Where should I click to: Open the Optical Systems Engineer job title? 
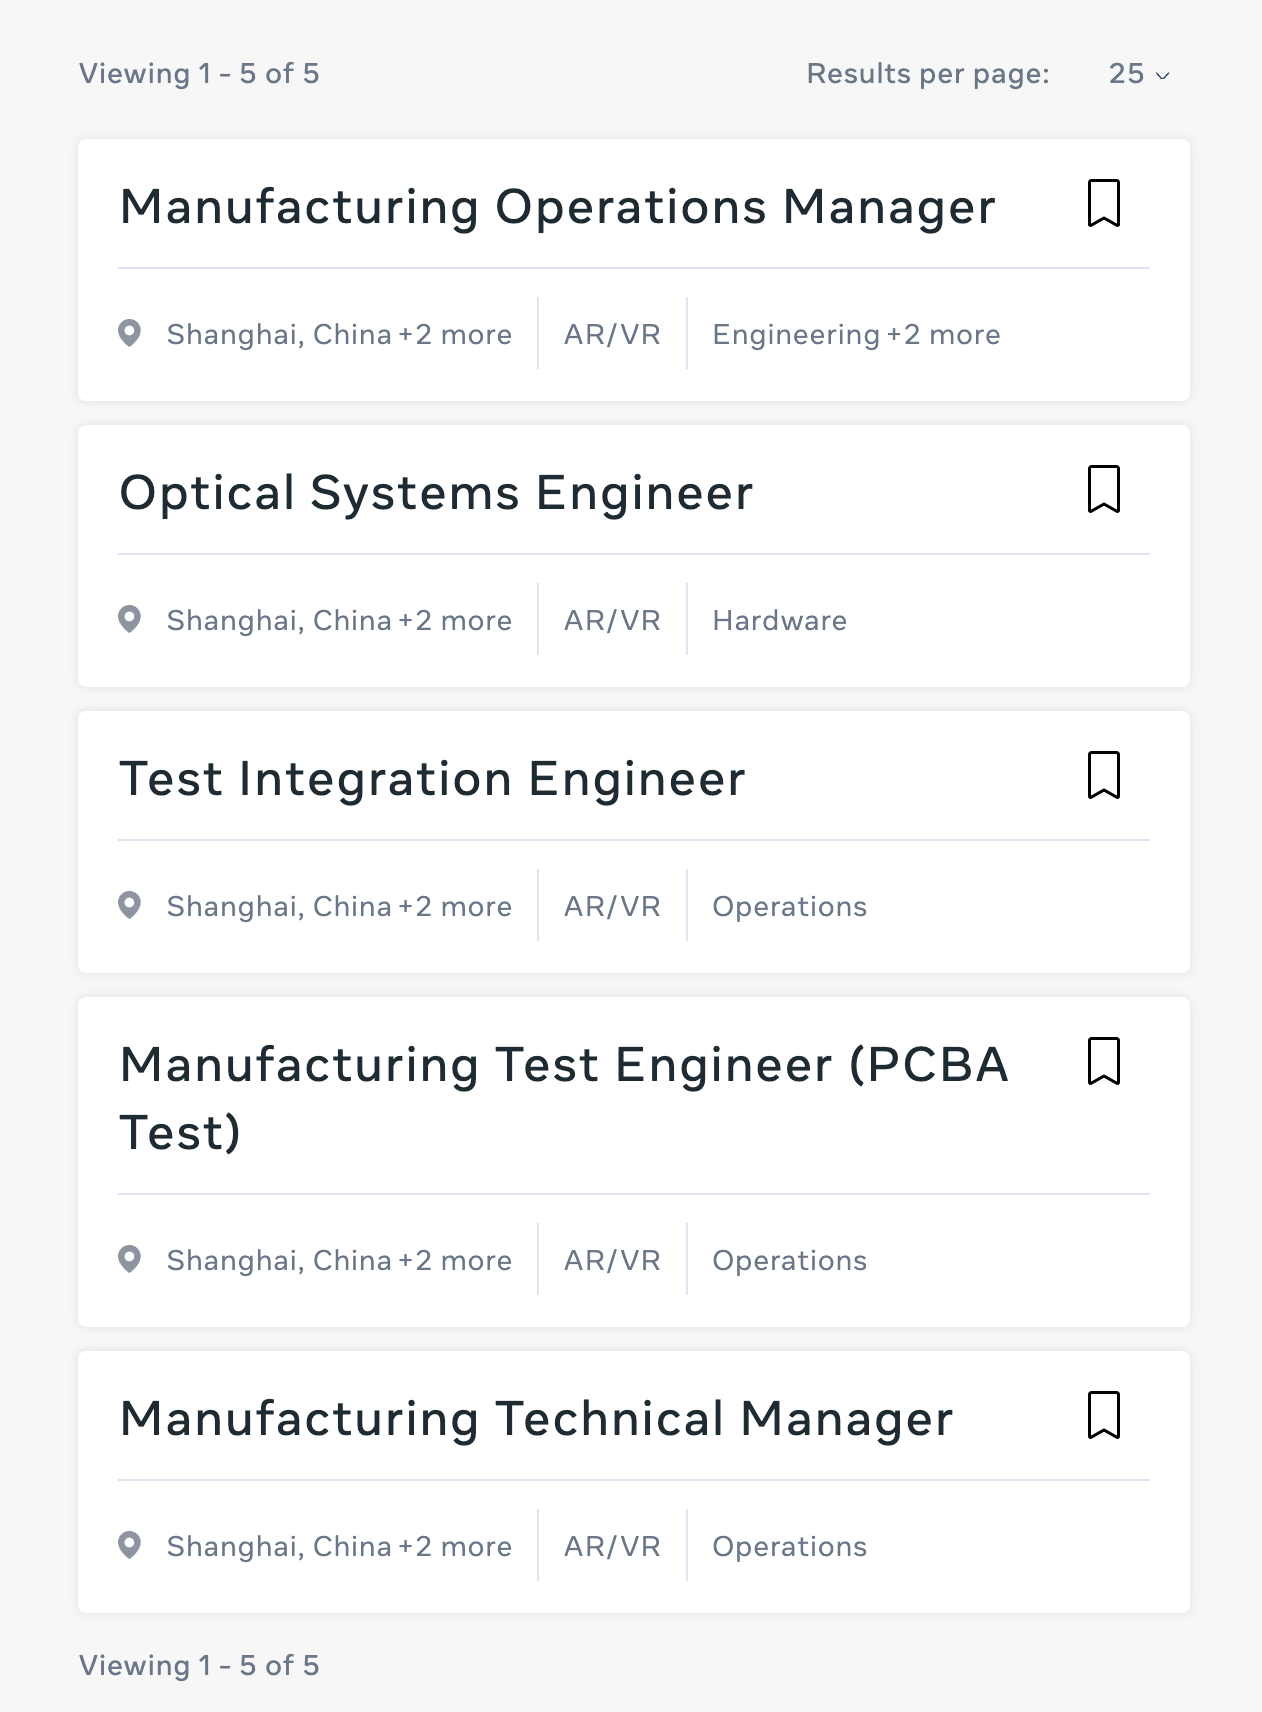click(x=436, y=493)
